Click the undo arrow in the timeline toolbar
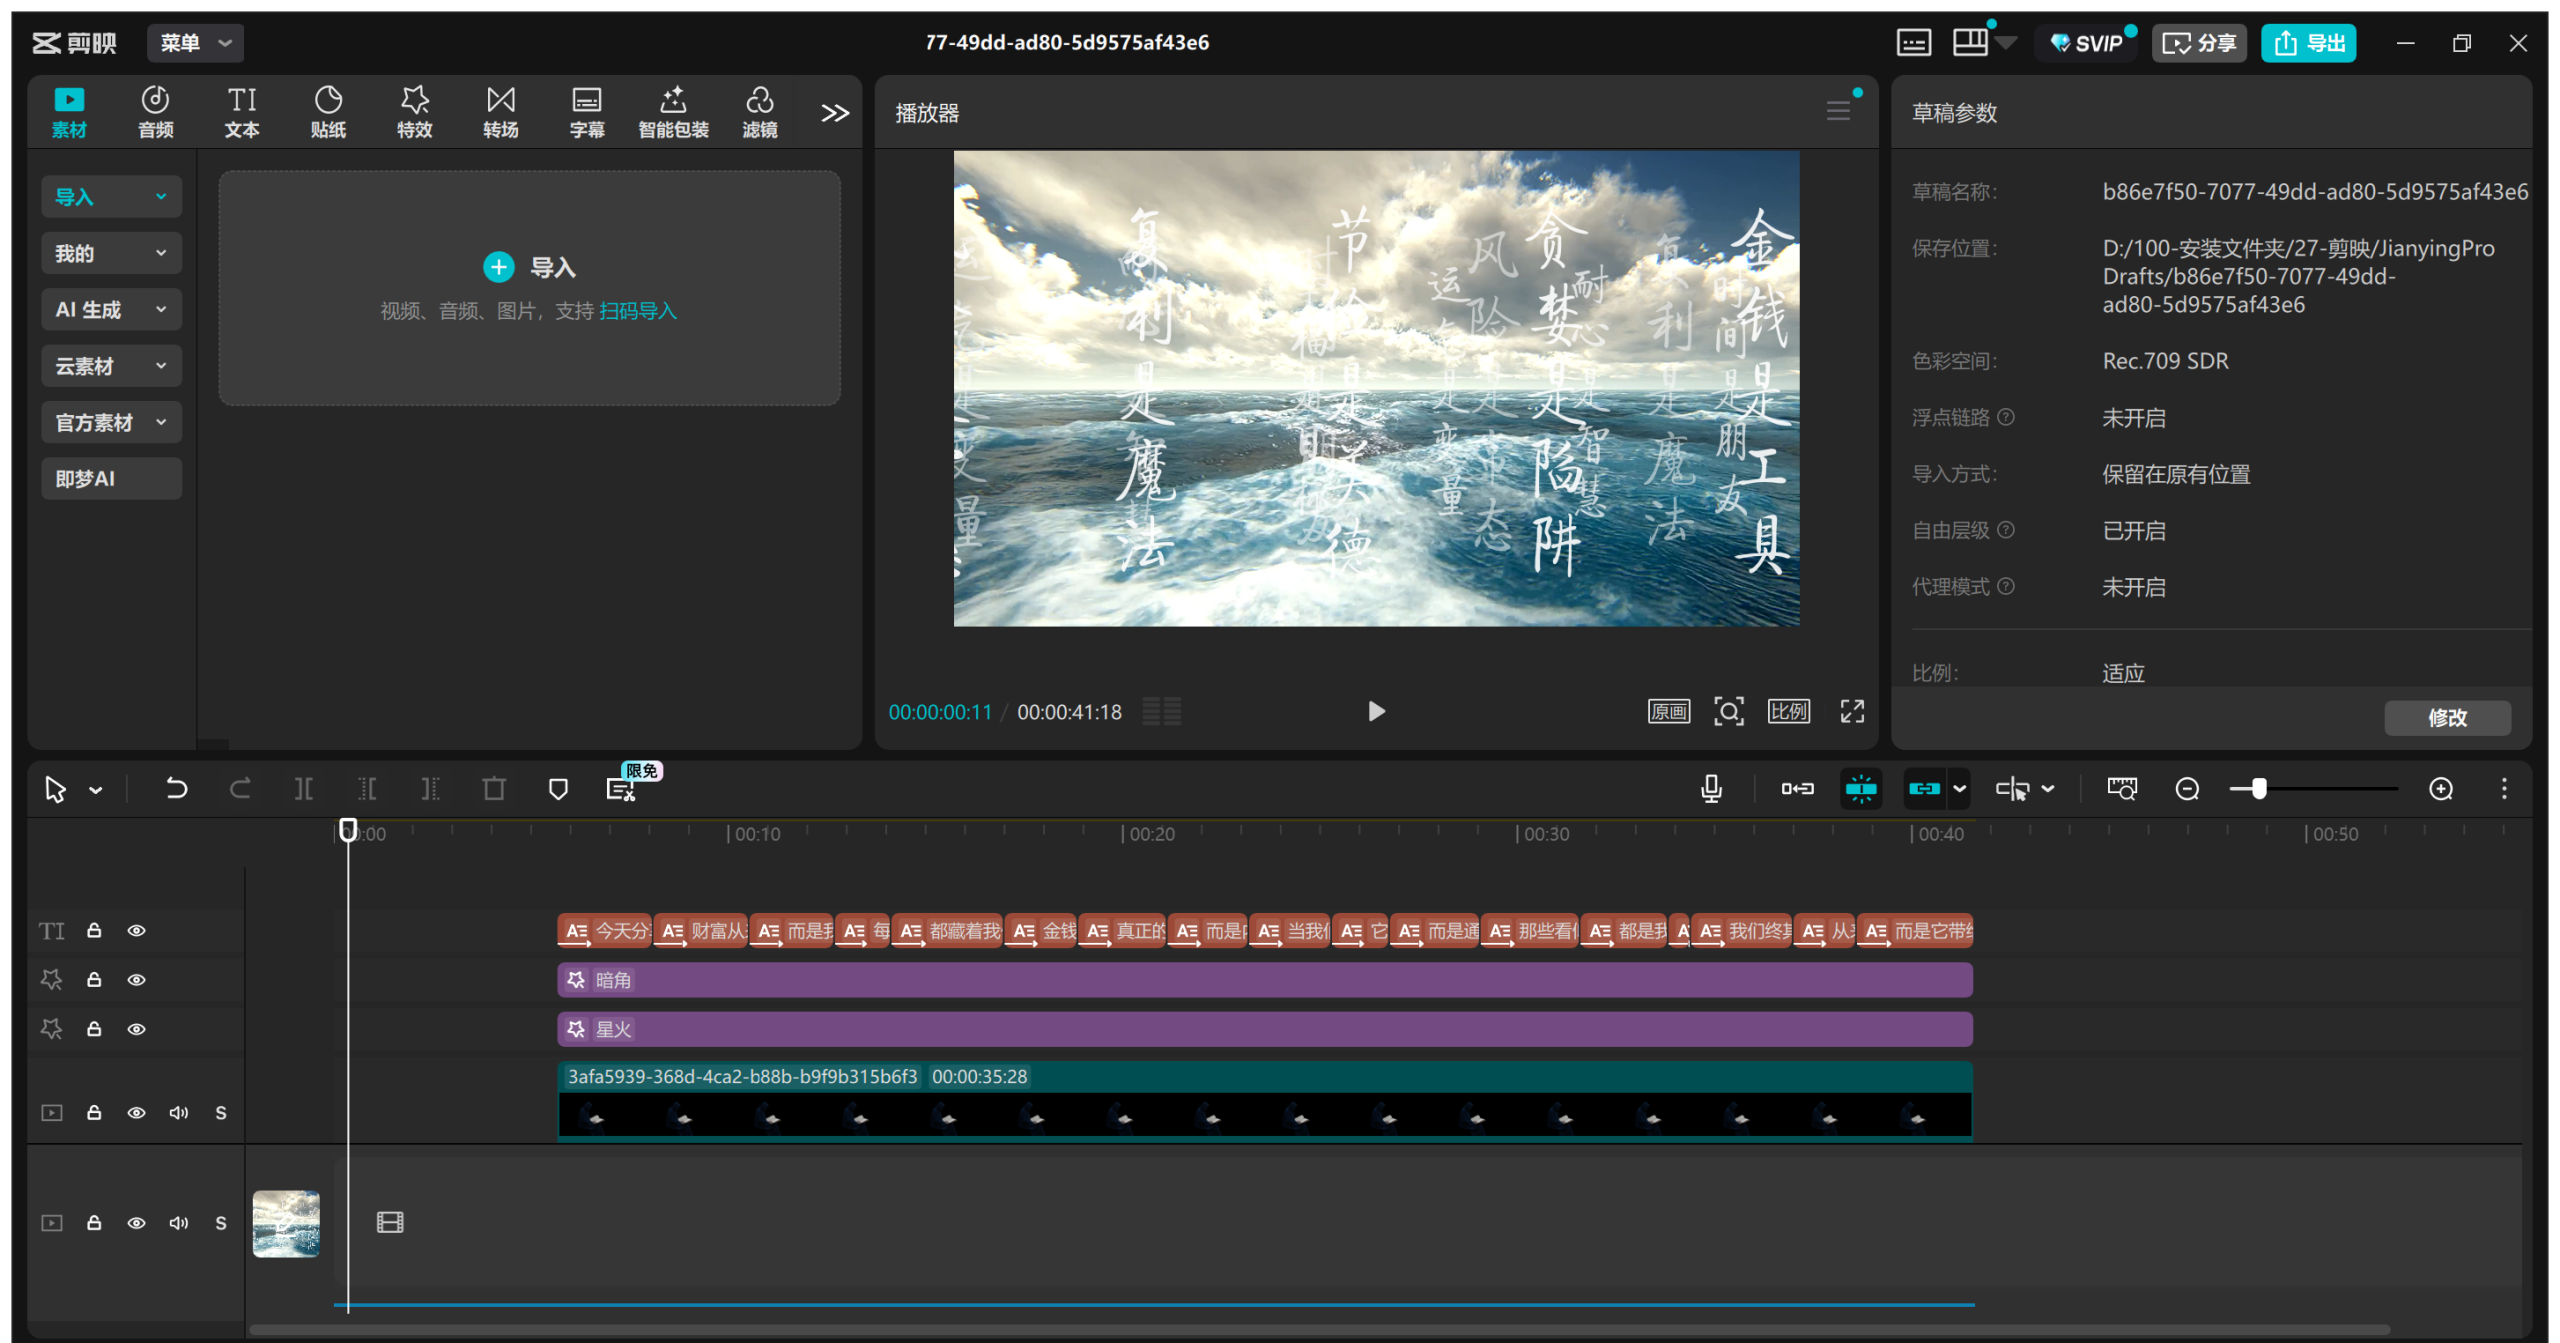This screenshot has height=1343, width=2560. click(176, 789)
